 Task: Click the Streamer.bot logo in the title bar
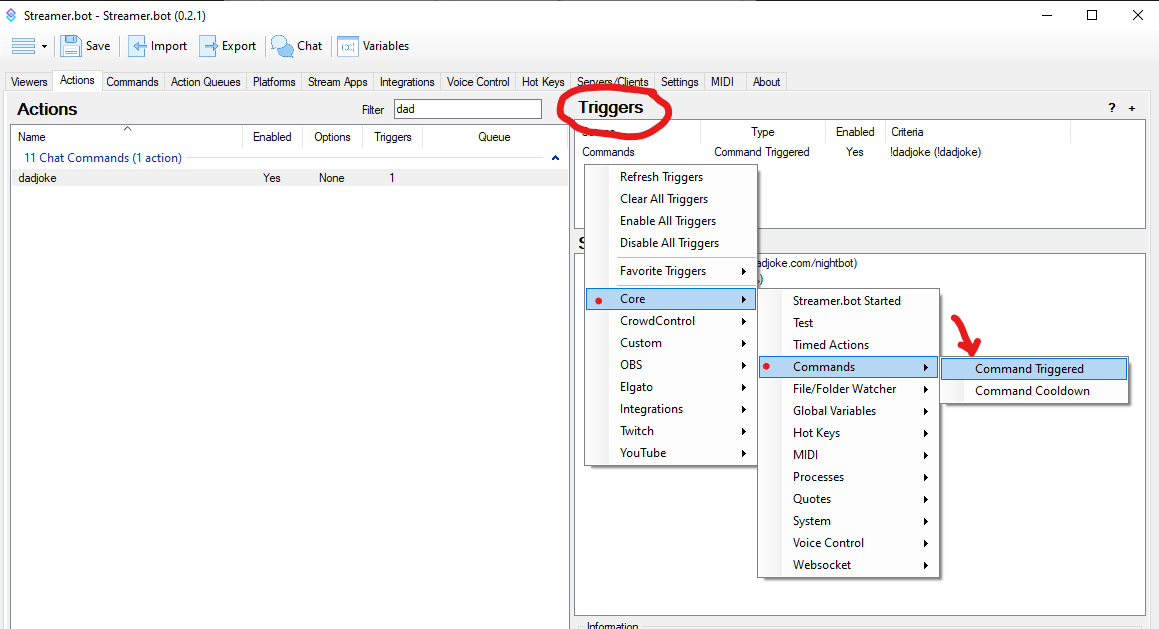point(11,15)
